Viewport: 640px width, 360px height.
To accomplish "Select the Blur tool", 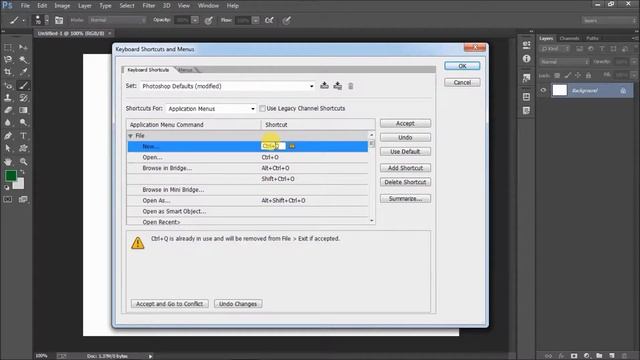I will click(8, 122).
